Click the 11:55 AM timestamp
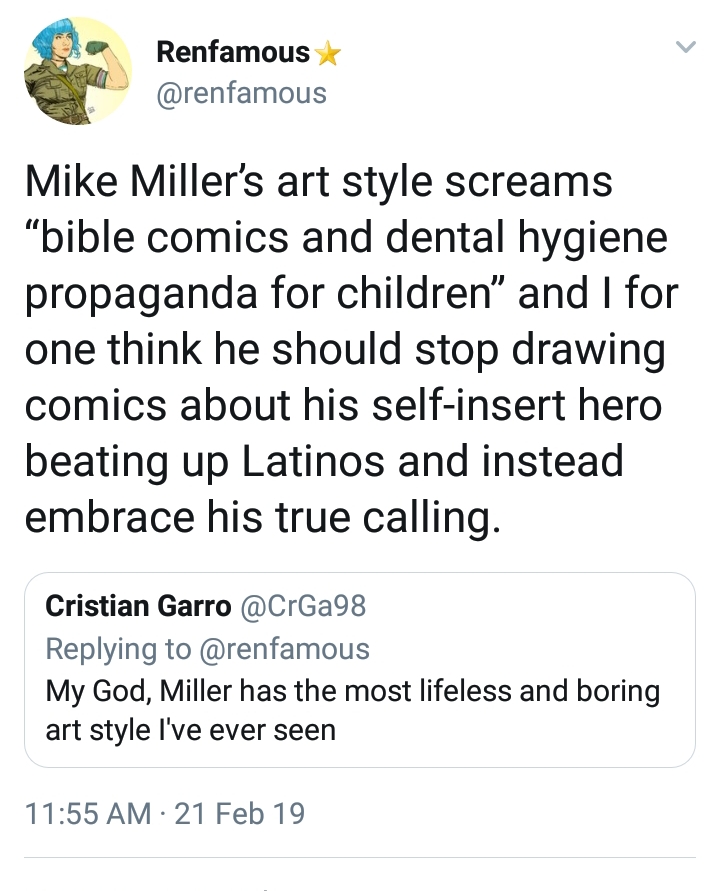This screenshot has height=891, width=720. [89, 813]
